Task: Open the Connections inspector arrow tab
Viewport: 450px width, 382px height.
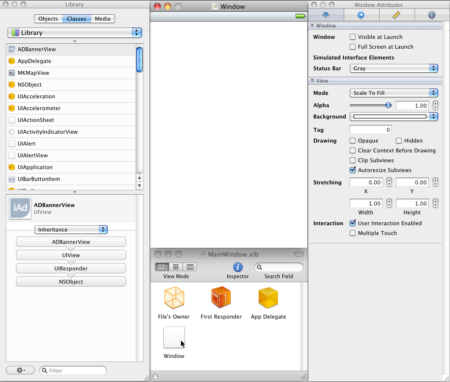Action: click(x=361, y=15)
